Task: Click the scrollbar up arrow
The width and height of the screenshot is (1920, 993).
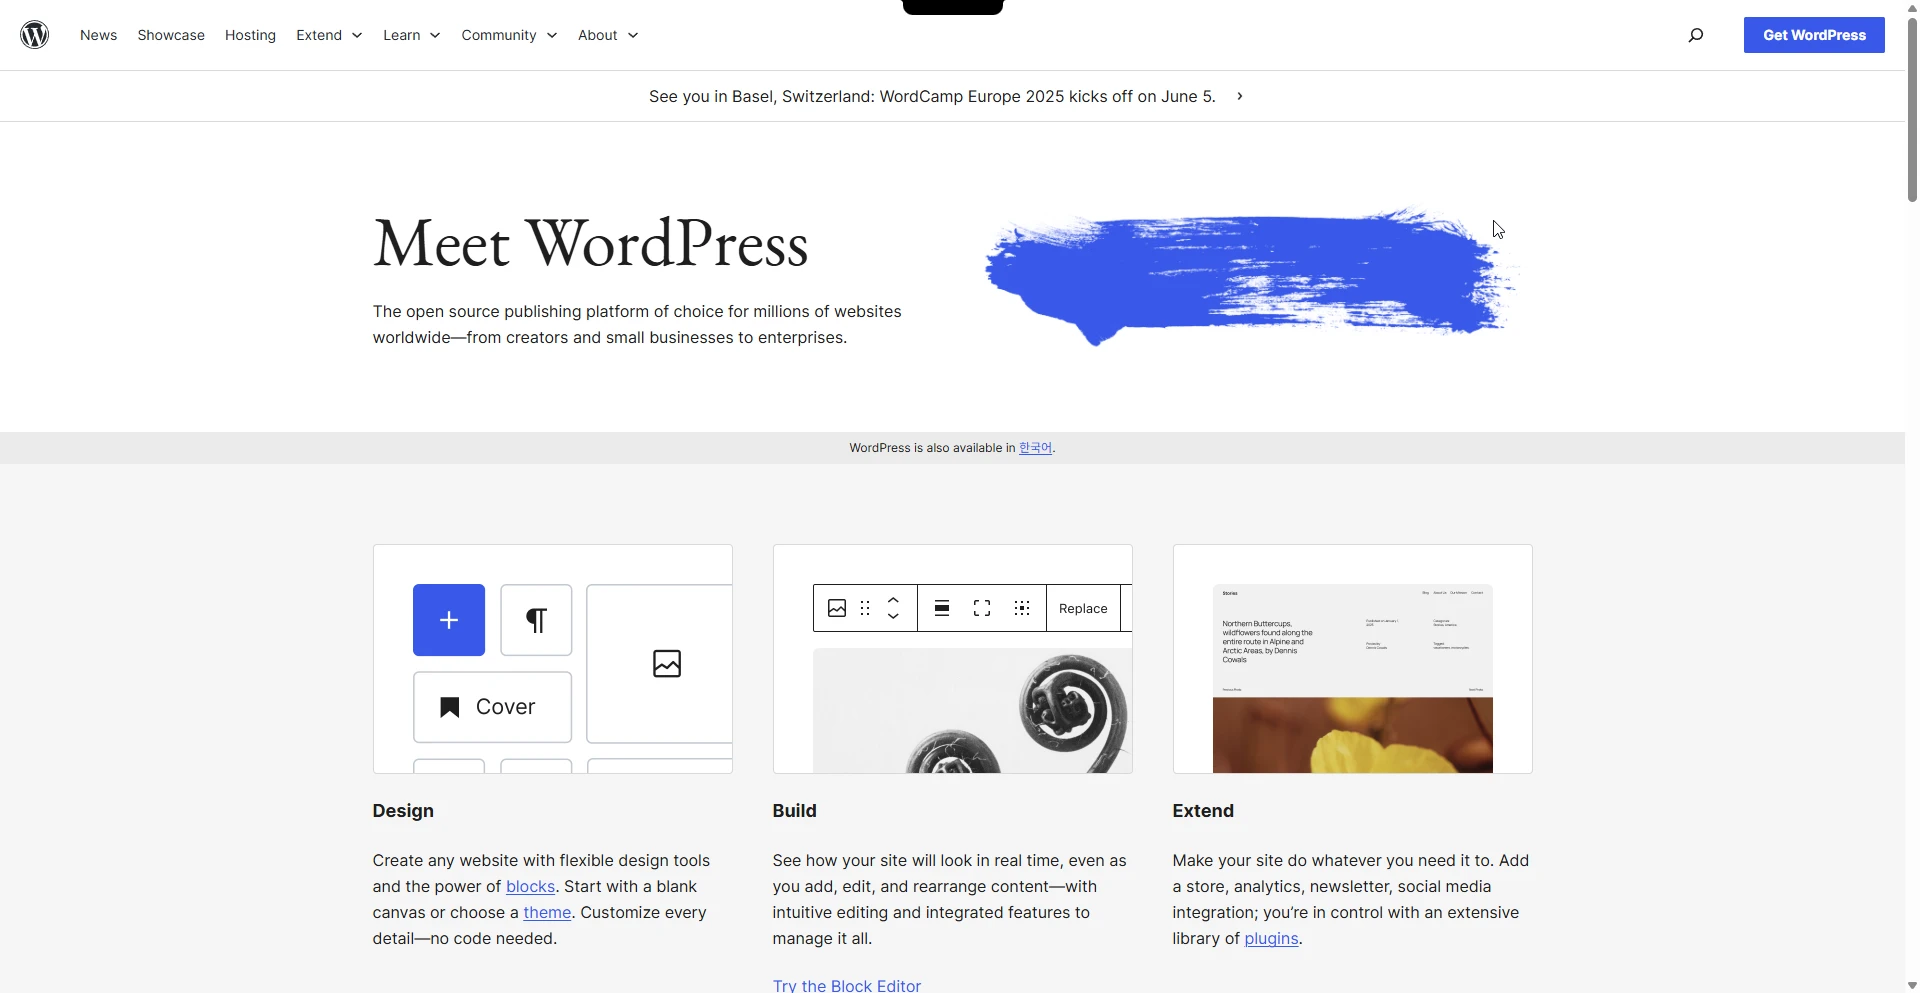Action: tap(1912, 7)
